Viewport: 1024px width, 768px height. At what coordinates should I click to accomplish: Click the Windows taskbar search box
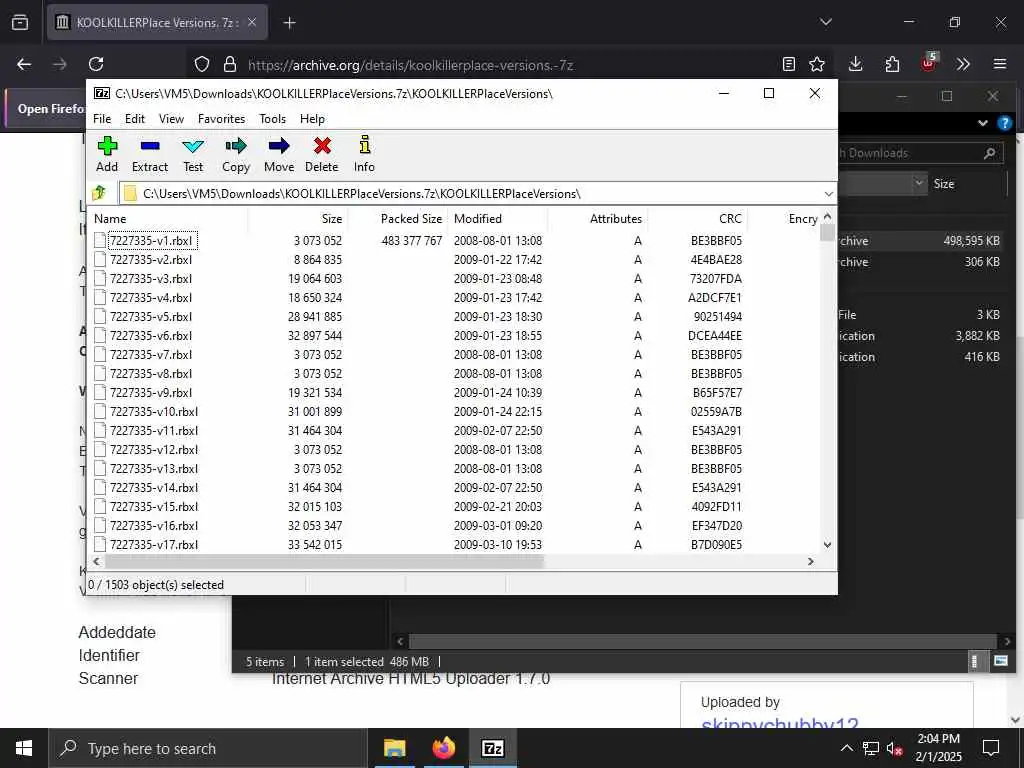pyautogui.click(x=208, y=748)
